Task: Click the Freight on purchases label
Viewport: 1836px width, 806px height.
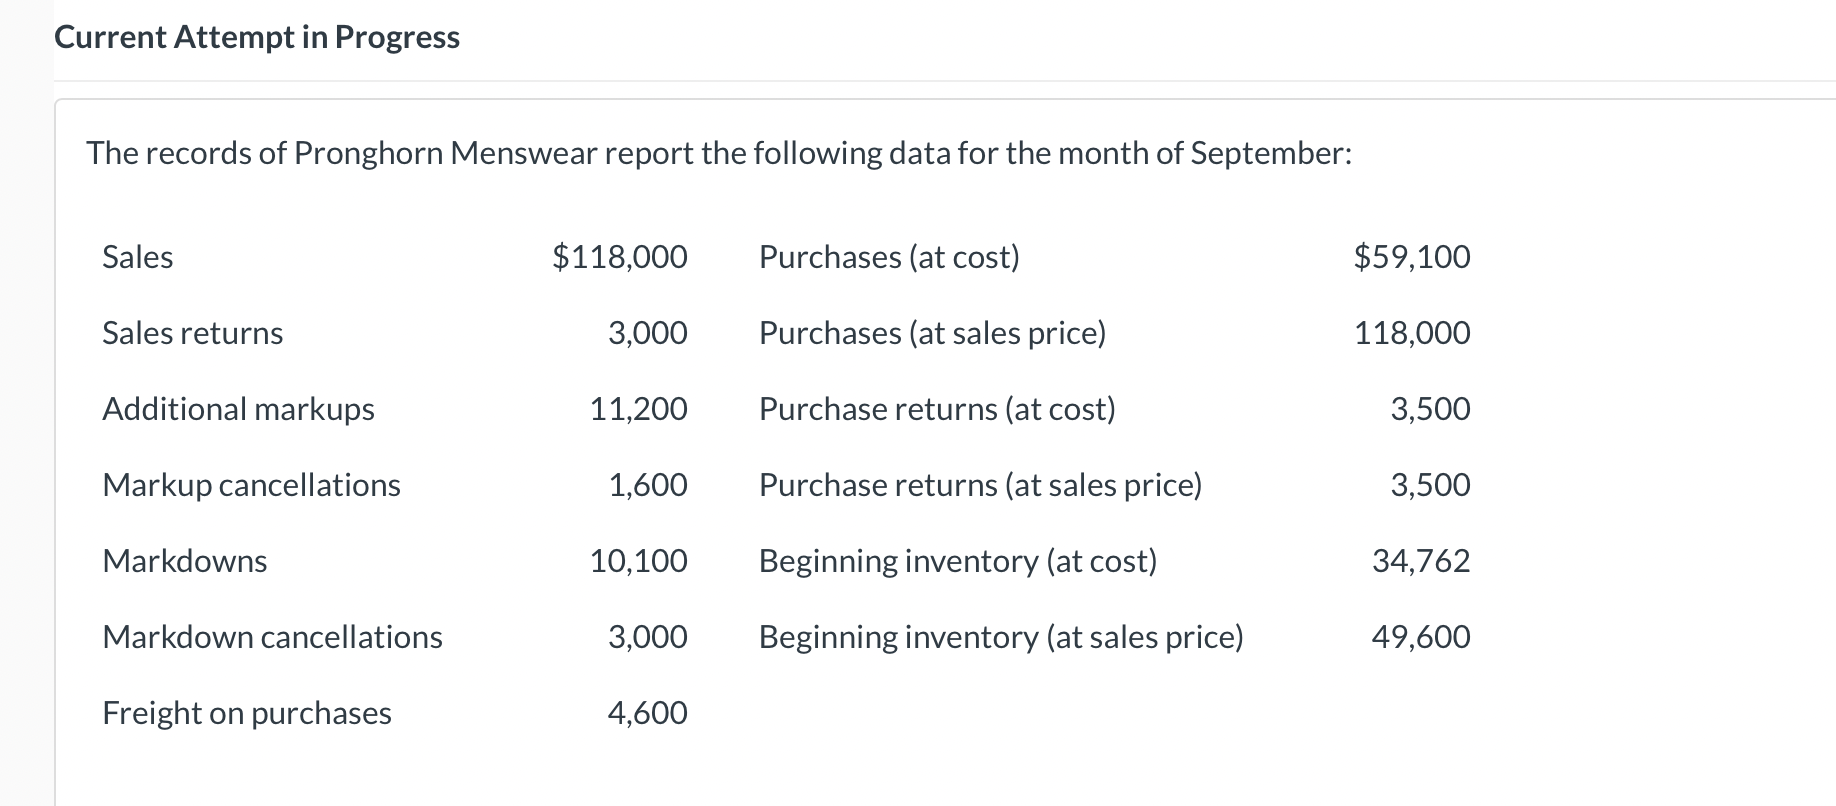Action: pos(246,713)
